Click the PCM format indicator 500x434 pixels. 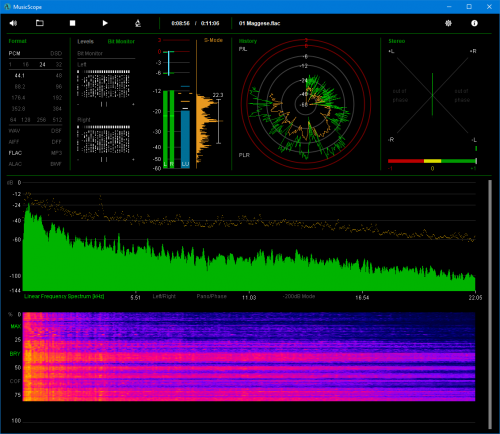click(14, 53)
